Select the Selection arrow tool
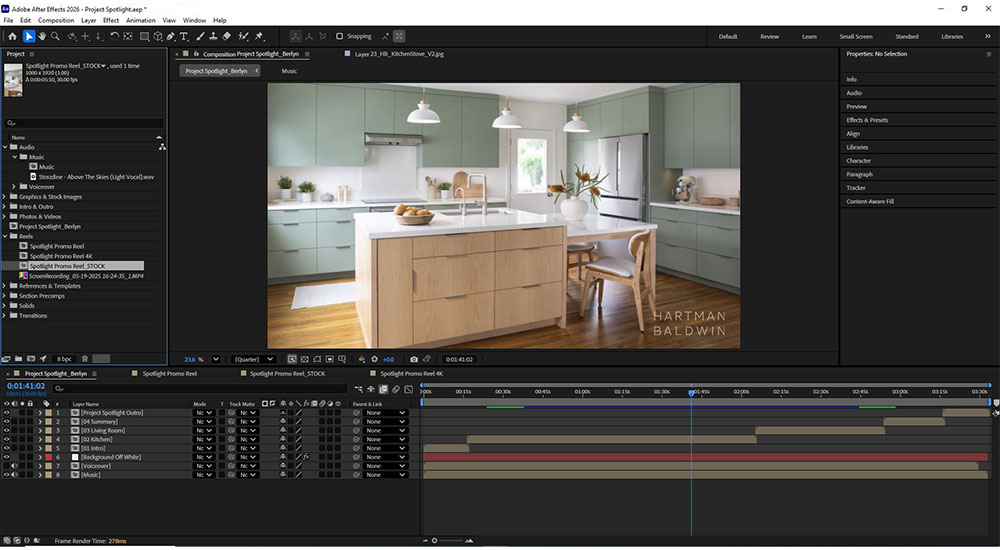Image resolution: width=1000 pixels, height=550 pixels. point(29,36)
